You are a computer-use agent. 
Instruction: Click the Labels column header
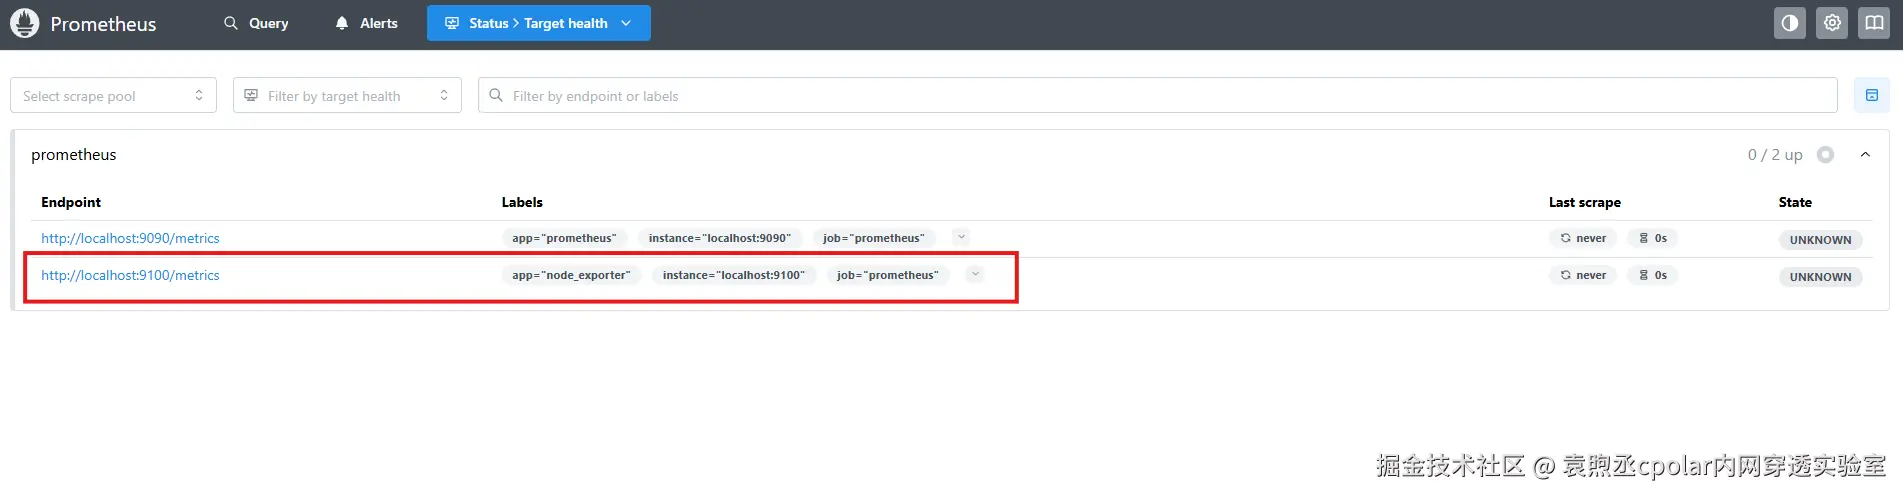522,202
